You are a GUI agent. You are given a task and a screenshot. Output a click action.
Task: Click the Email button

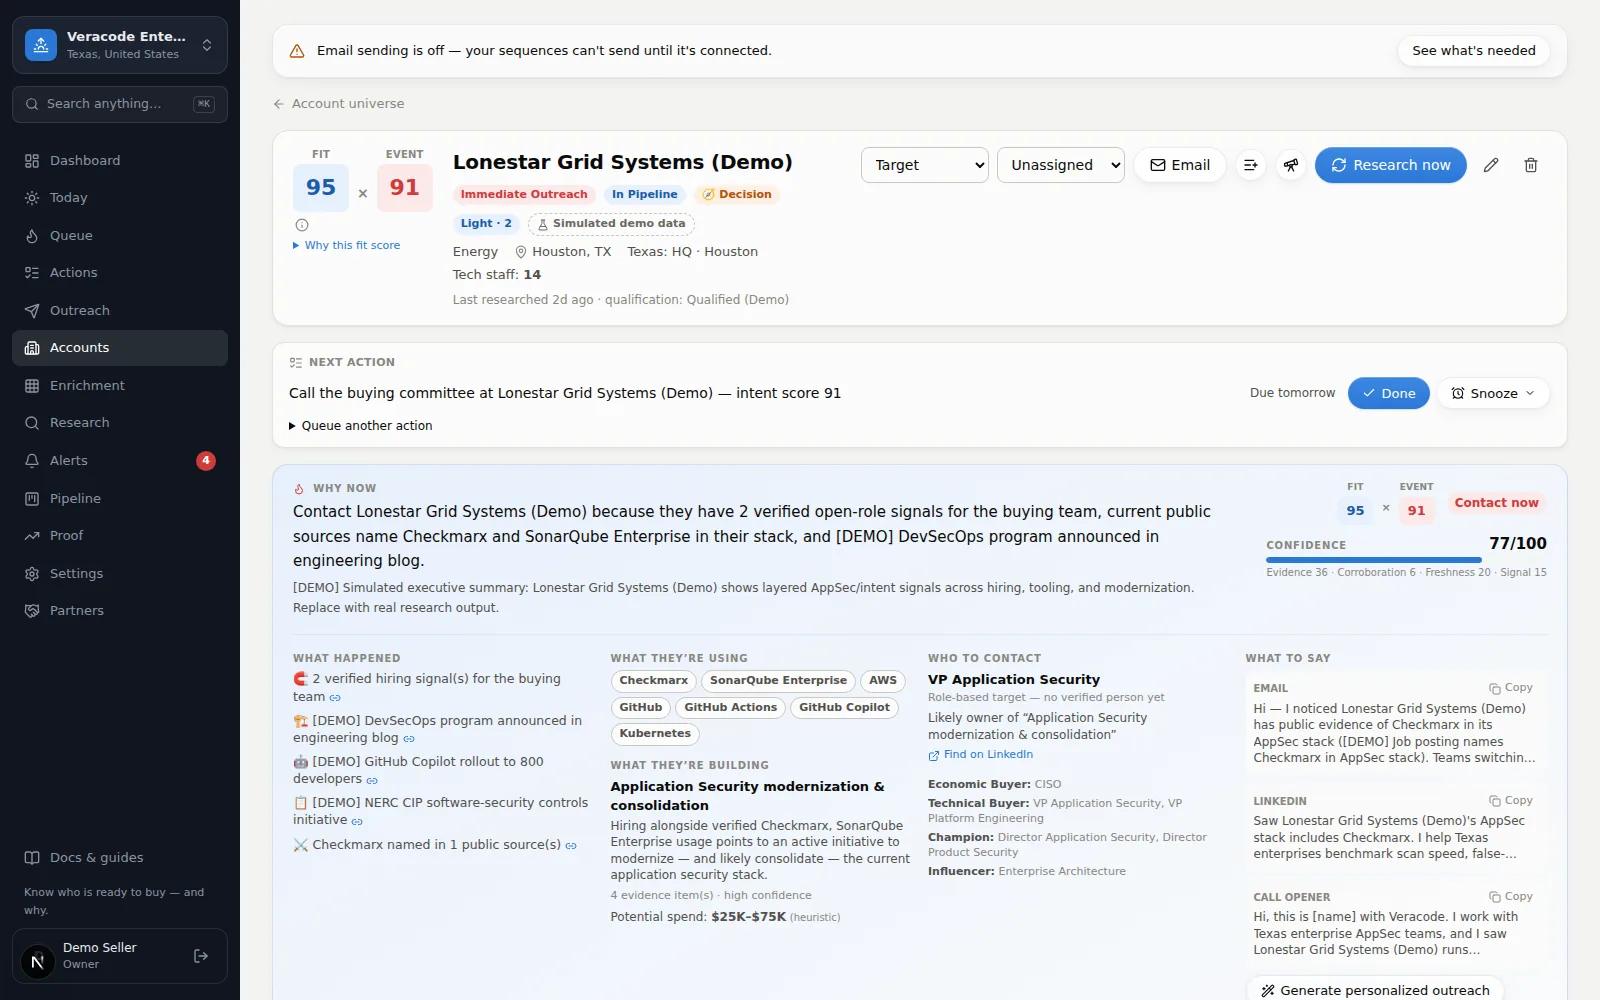click(x=1180, y=165)
